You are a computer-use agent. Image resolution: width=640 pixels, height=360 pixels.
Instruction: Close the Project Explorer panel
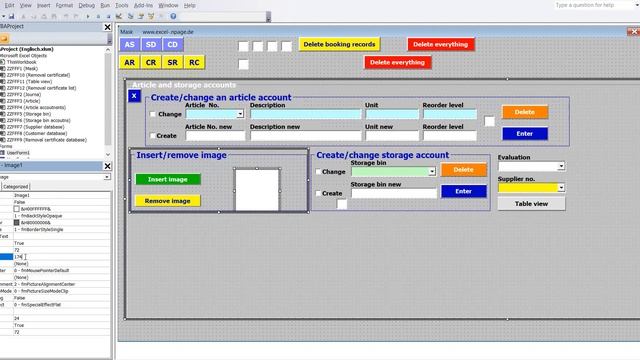tap(107, 27)
